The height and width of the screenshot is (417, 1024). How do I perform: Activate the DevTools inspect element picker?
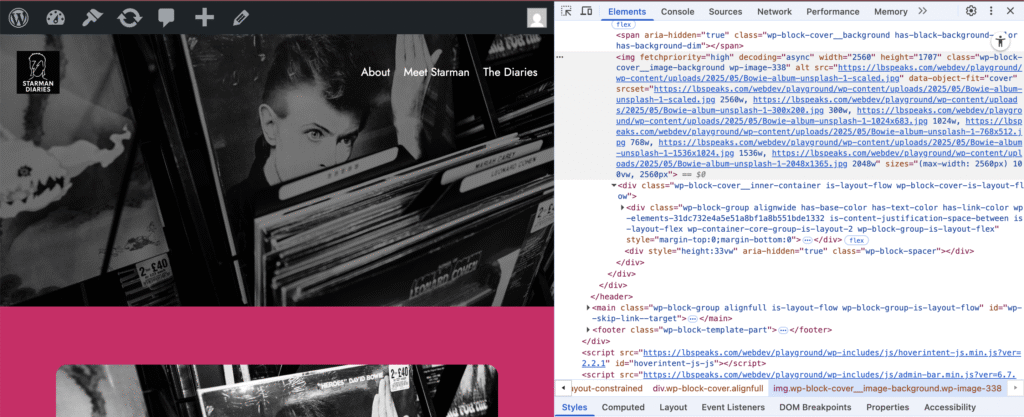tap(566, 11)
